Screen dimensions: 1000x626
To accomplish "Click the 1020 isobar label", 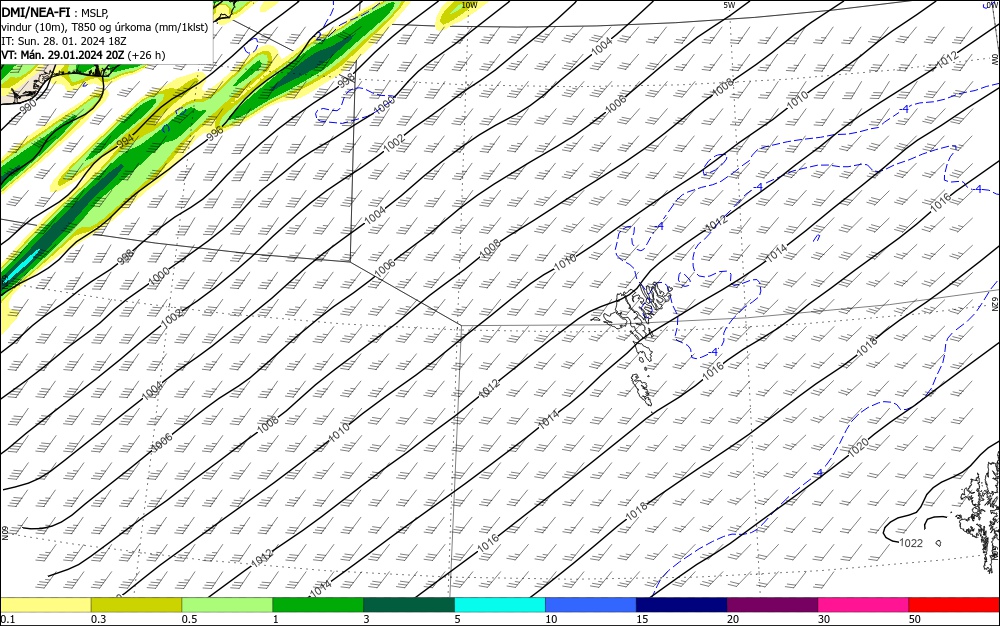I will pos(858,447).
